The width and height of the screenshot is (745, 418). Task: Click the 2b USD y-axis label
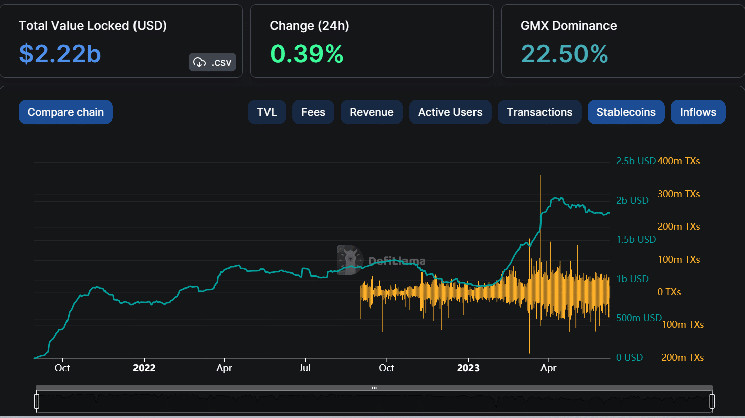(x=634, y=201)
